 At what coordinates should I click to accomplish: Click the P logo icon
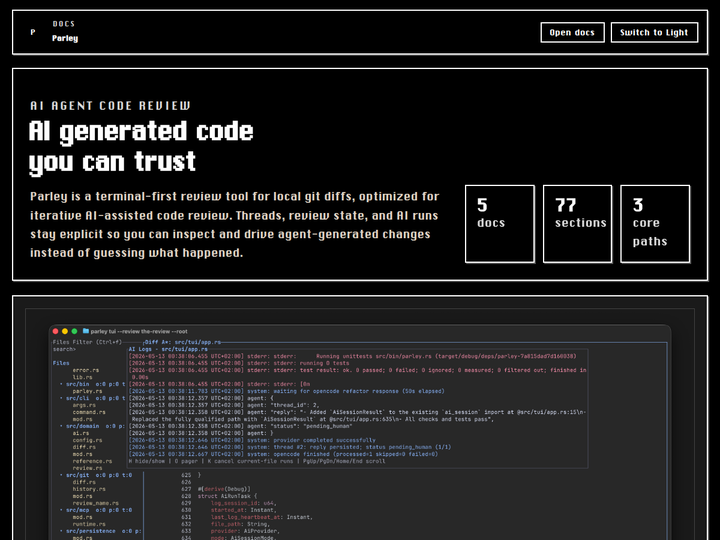[x=33, y=32]
